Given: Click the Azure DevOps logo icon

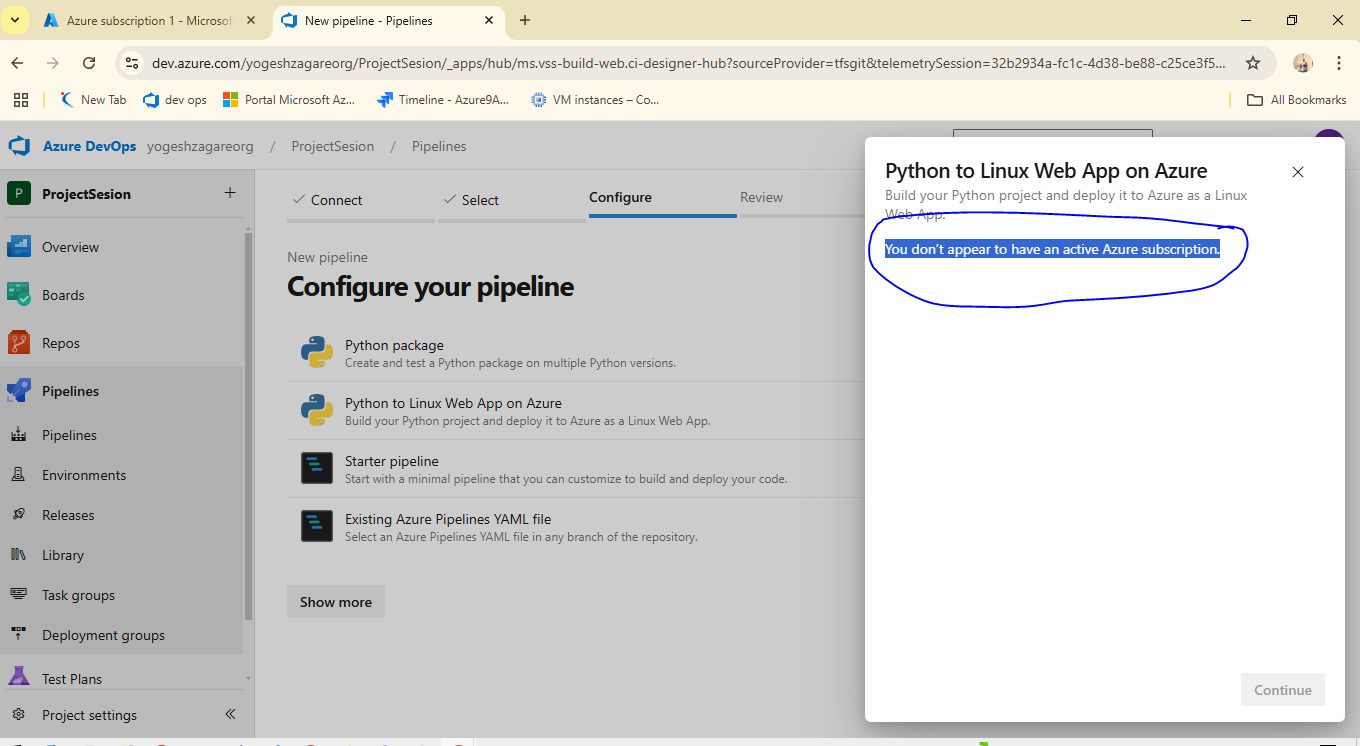Looking at the screenshot, I should (19, 146).
